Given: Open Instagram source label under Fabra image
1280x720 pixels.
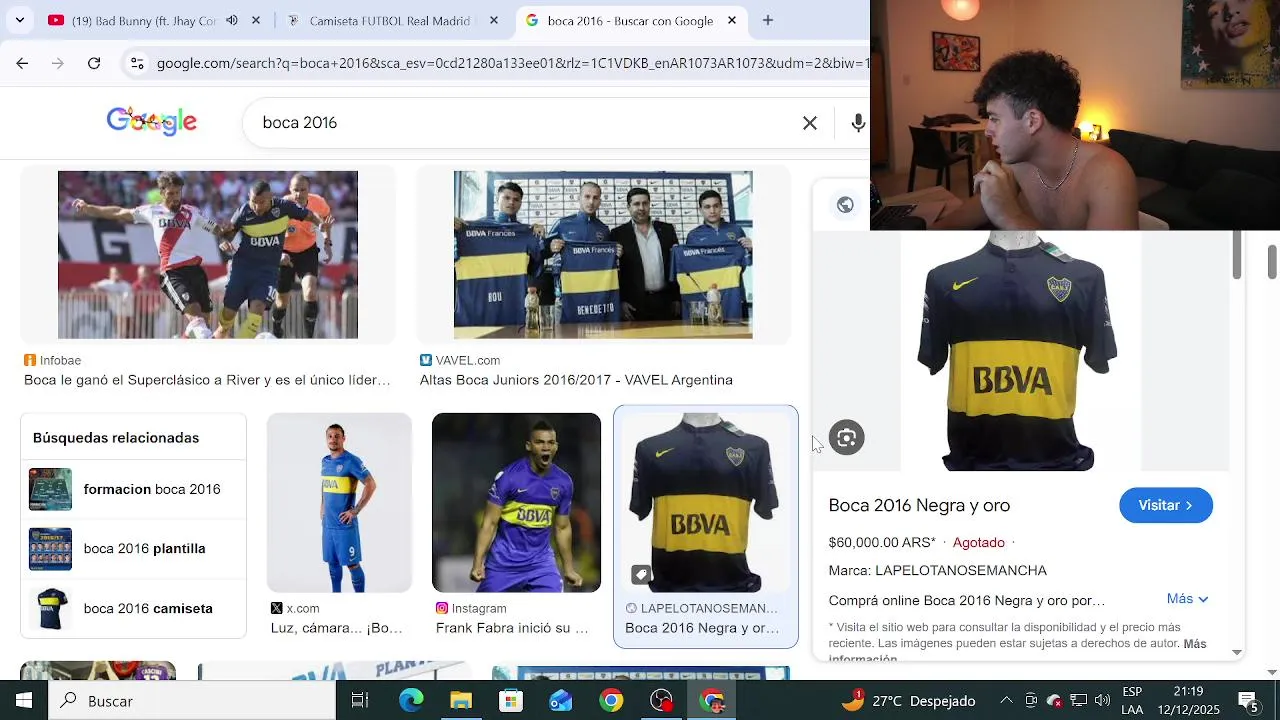Looking at the screenshot, I should tap(471, 608).
